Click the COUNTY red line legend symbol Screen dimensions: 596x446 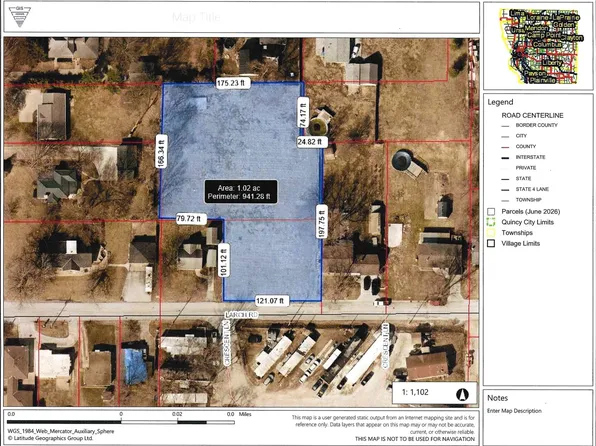tap(505, 147)
